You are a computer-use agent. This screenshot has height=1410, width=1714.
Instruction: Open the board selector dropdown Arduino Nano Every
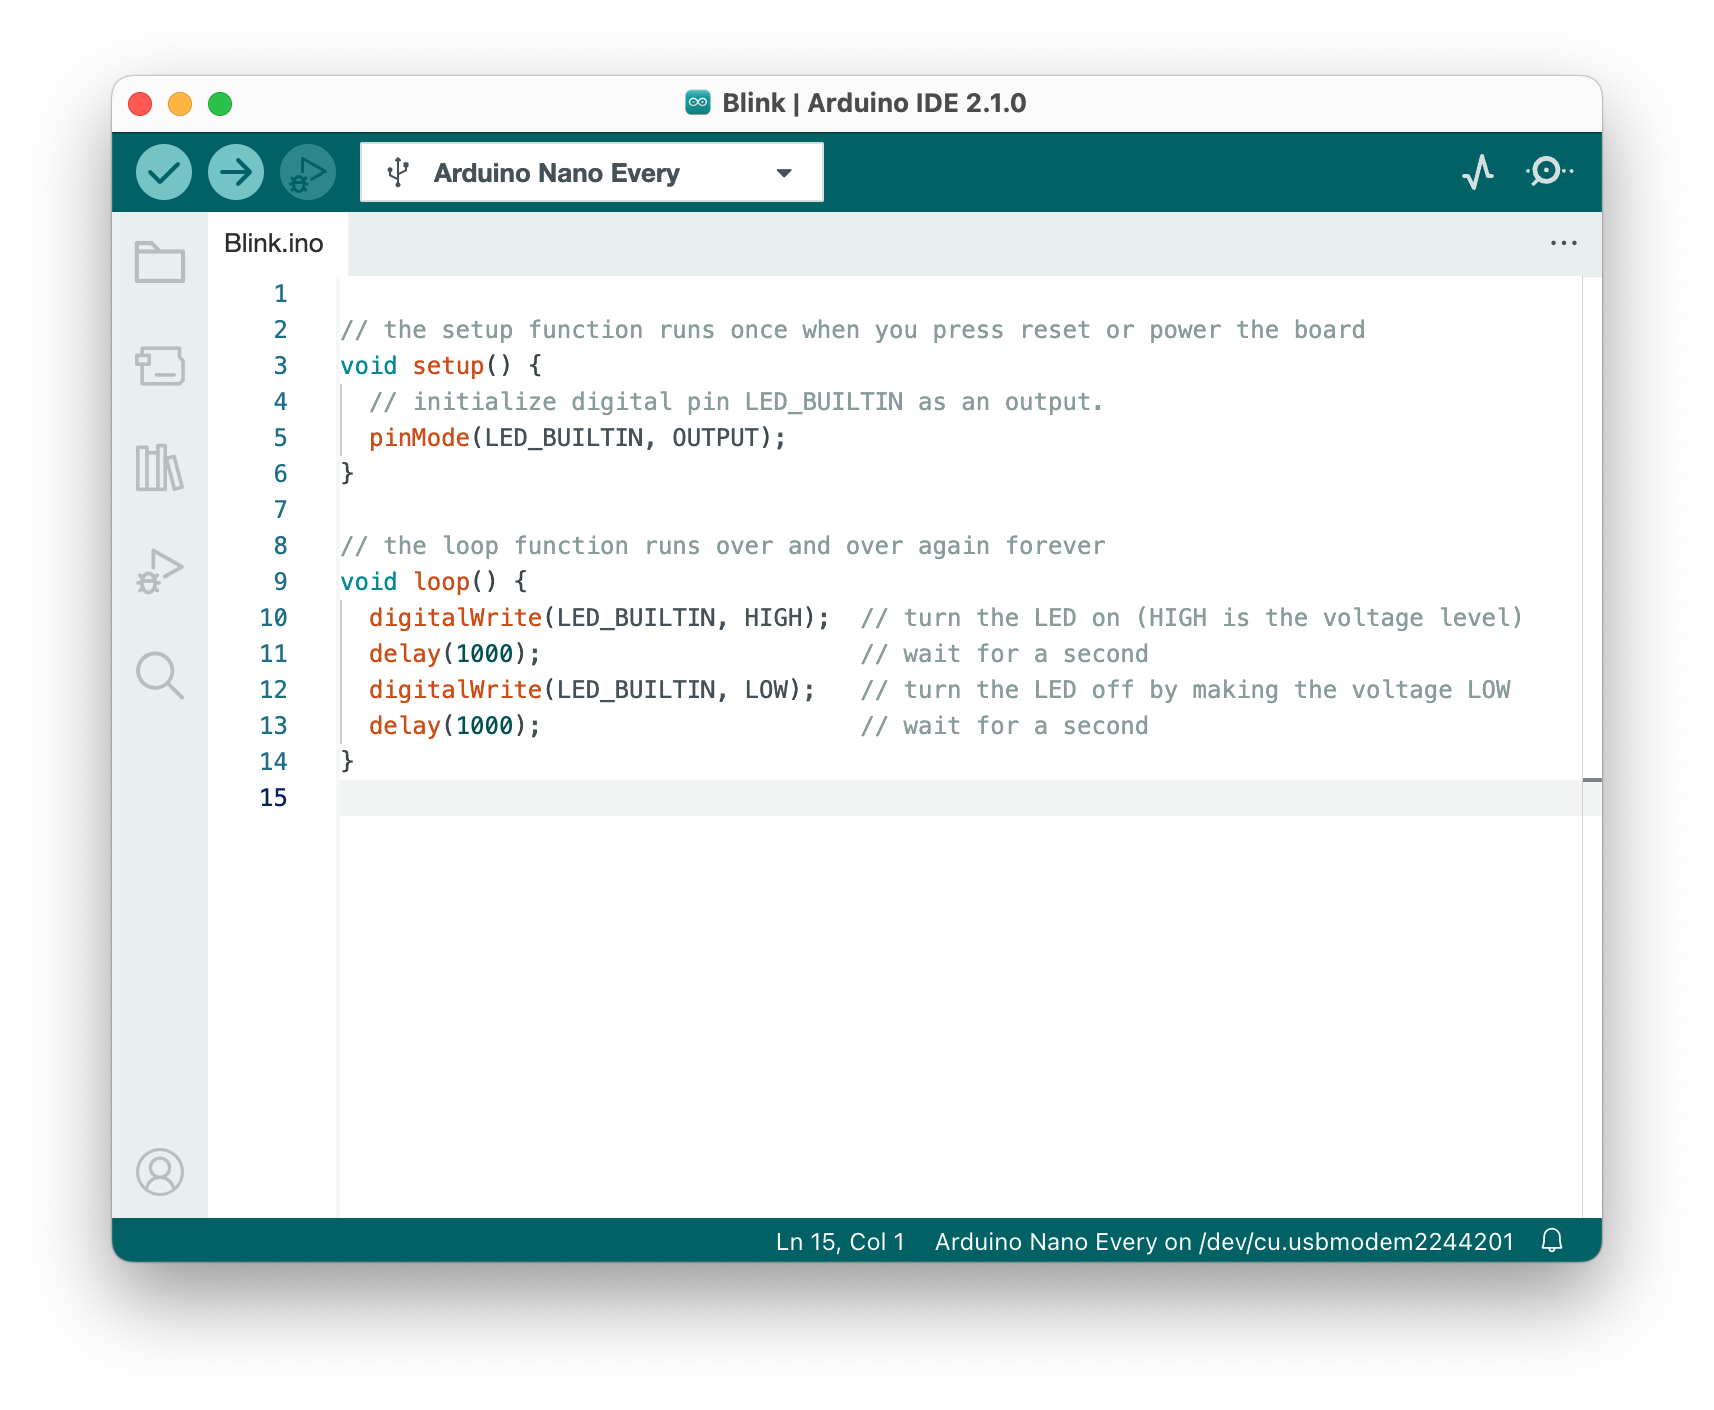[x=592, y=172]
